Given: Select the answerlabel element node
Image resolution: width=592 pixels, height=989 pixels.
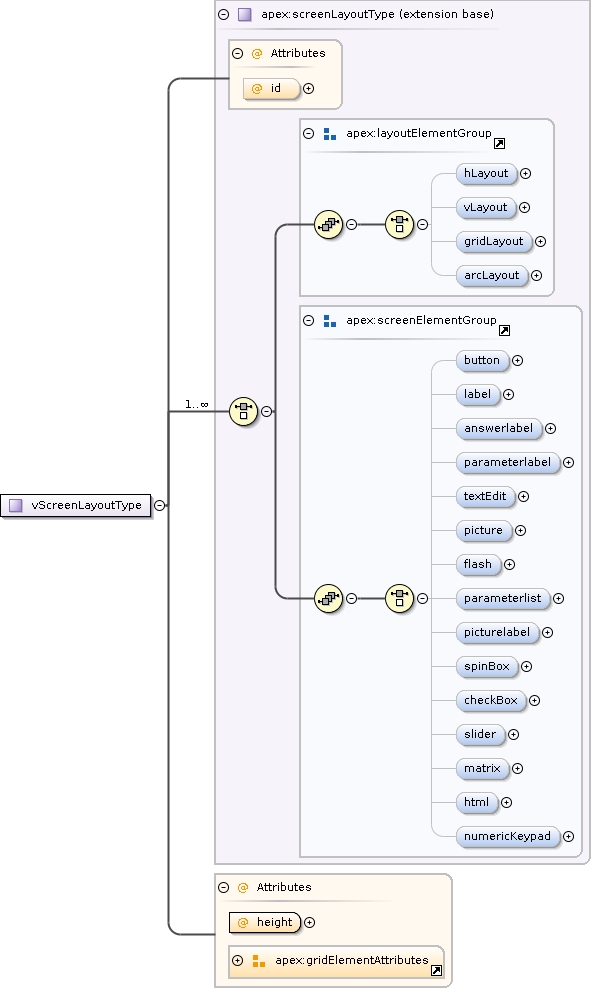Looking at the screenshot, I should coord(498,428).
